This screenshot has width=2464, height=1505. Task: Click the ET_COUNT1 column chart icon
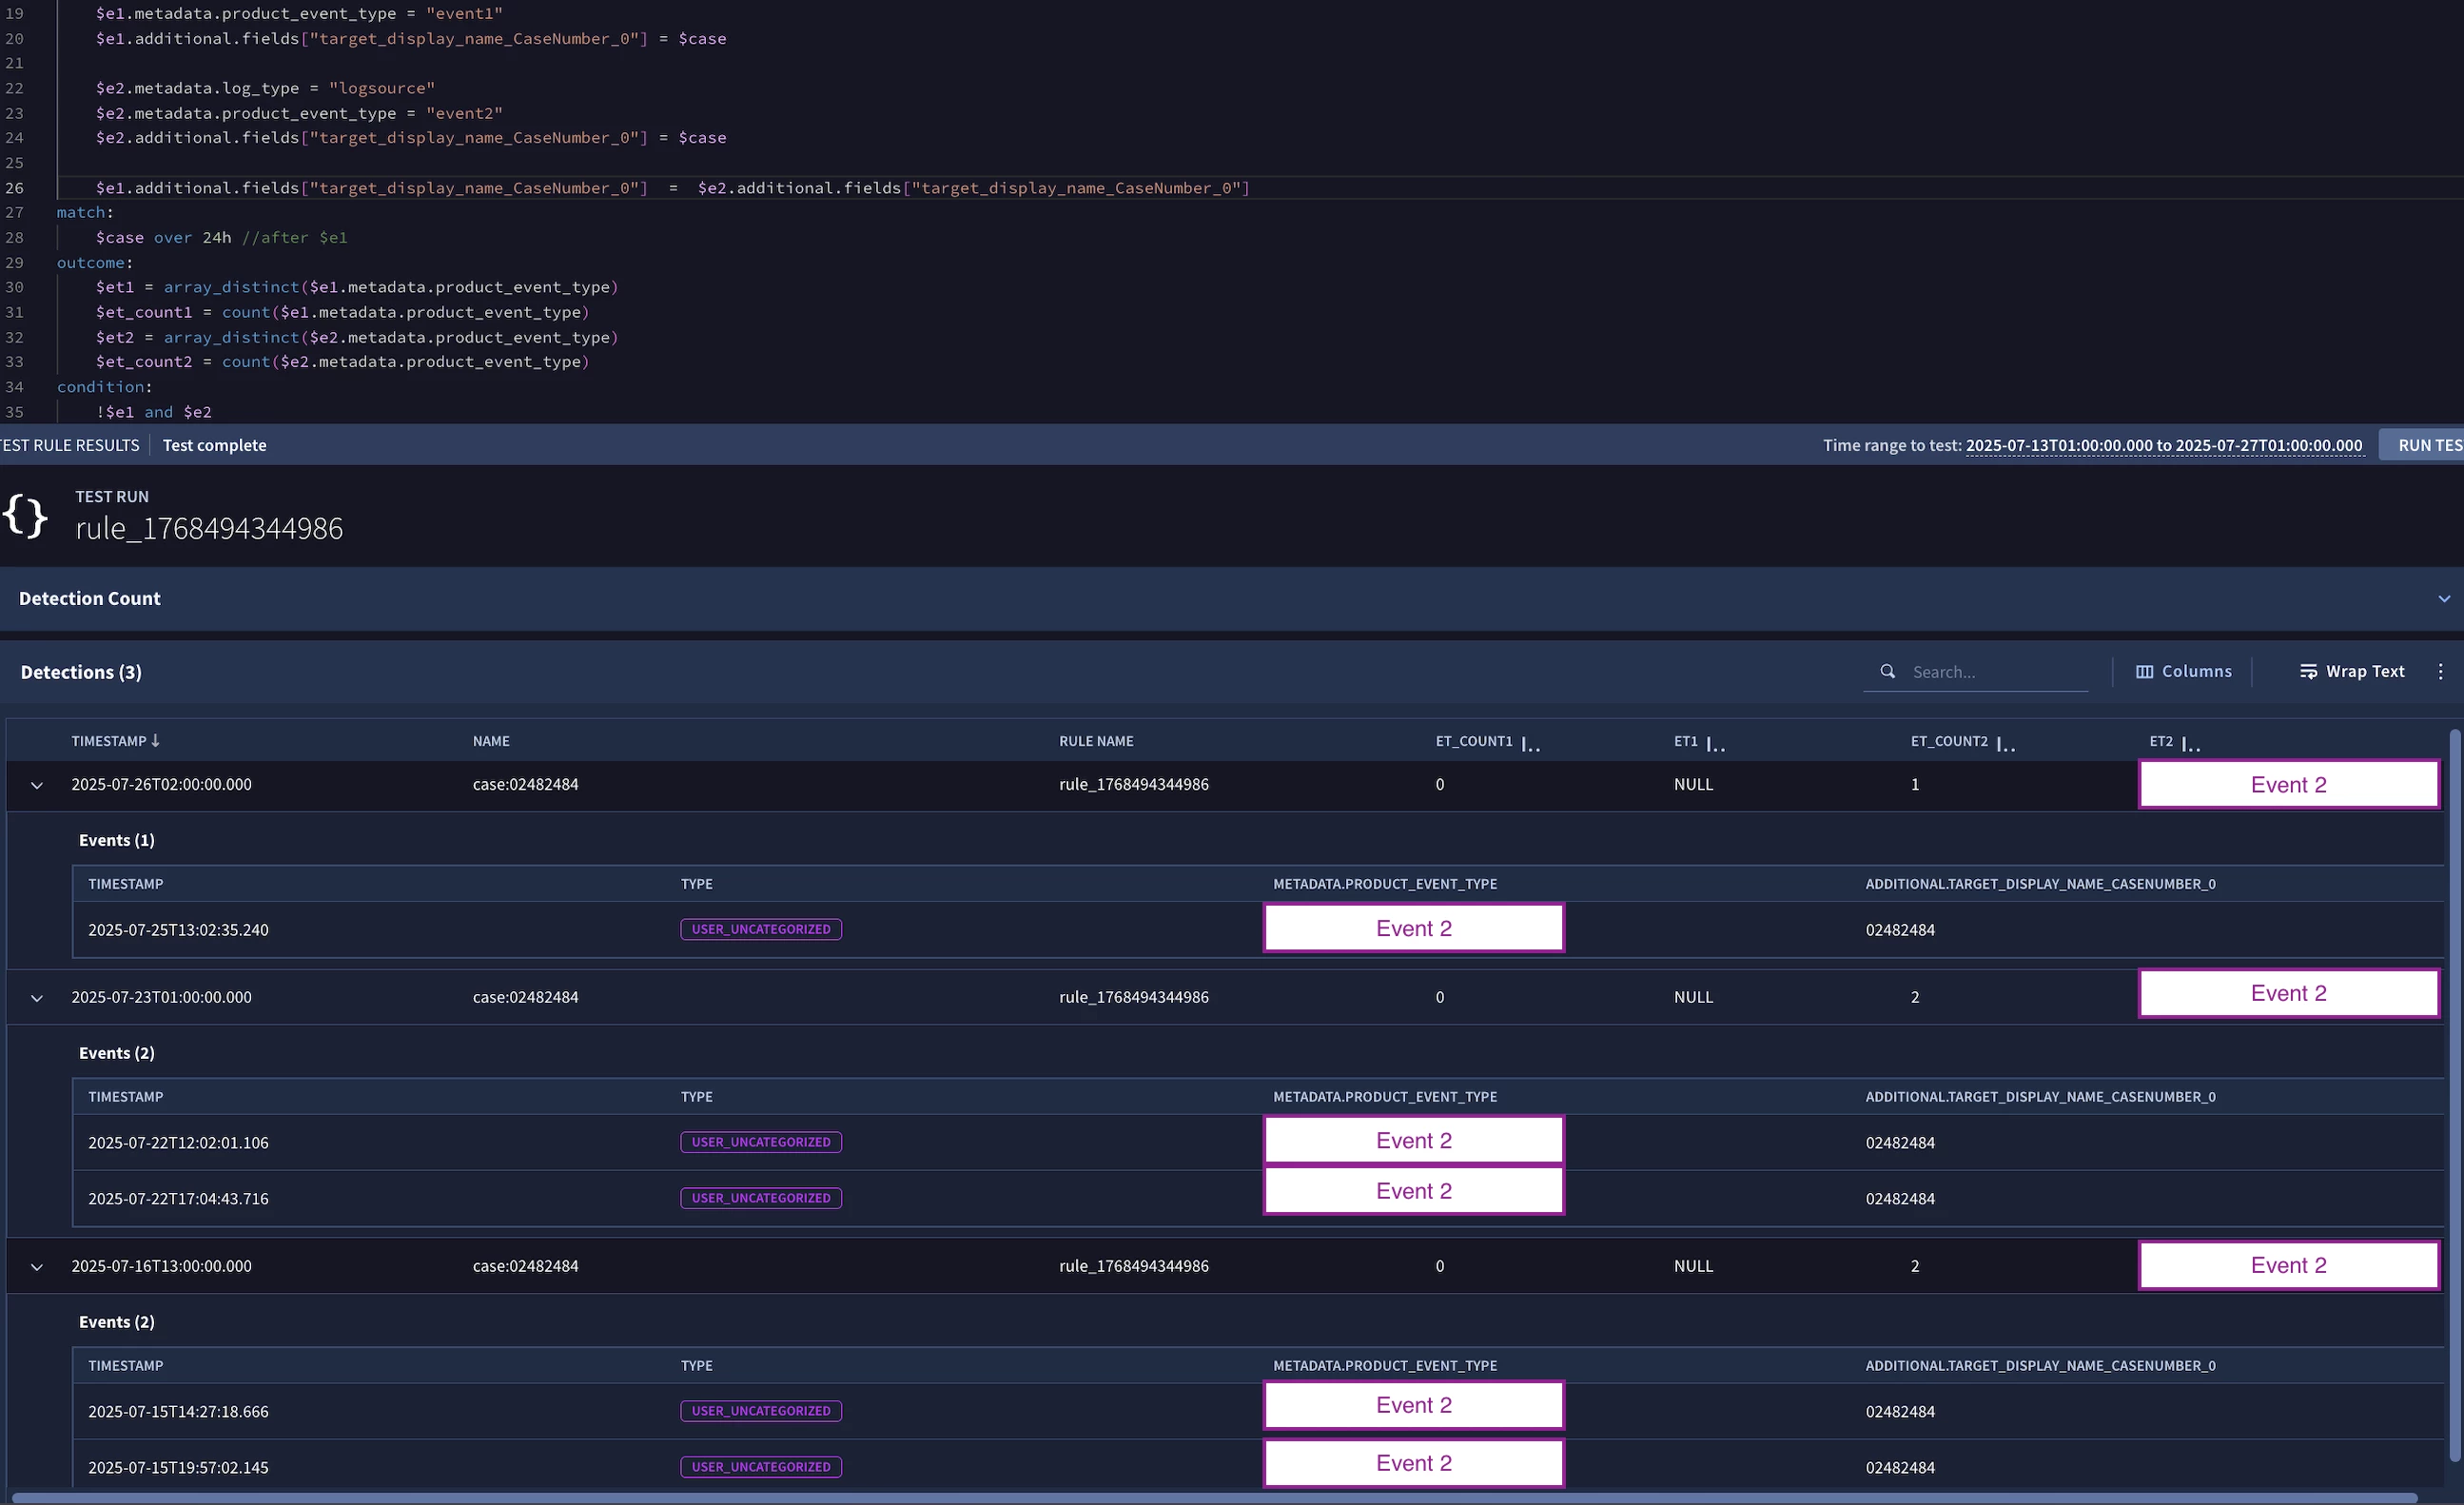pos(1530,743)
